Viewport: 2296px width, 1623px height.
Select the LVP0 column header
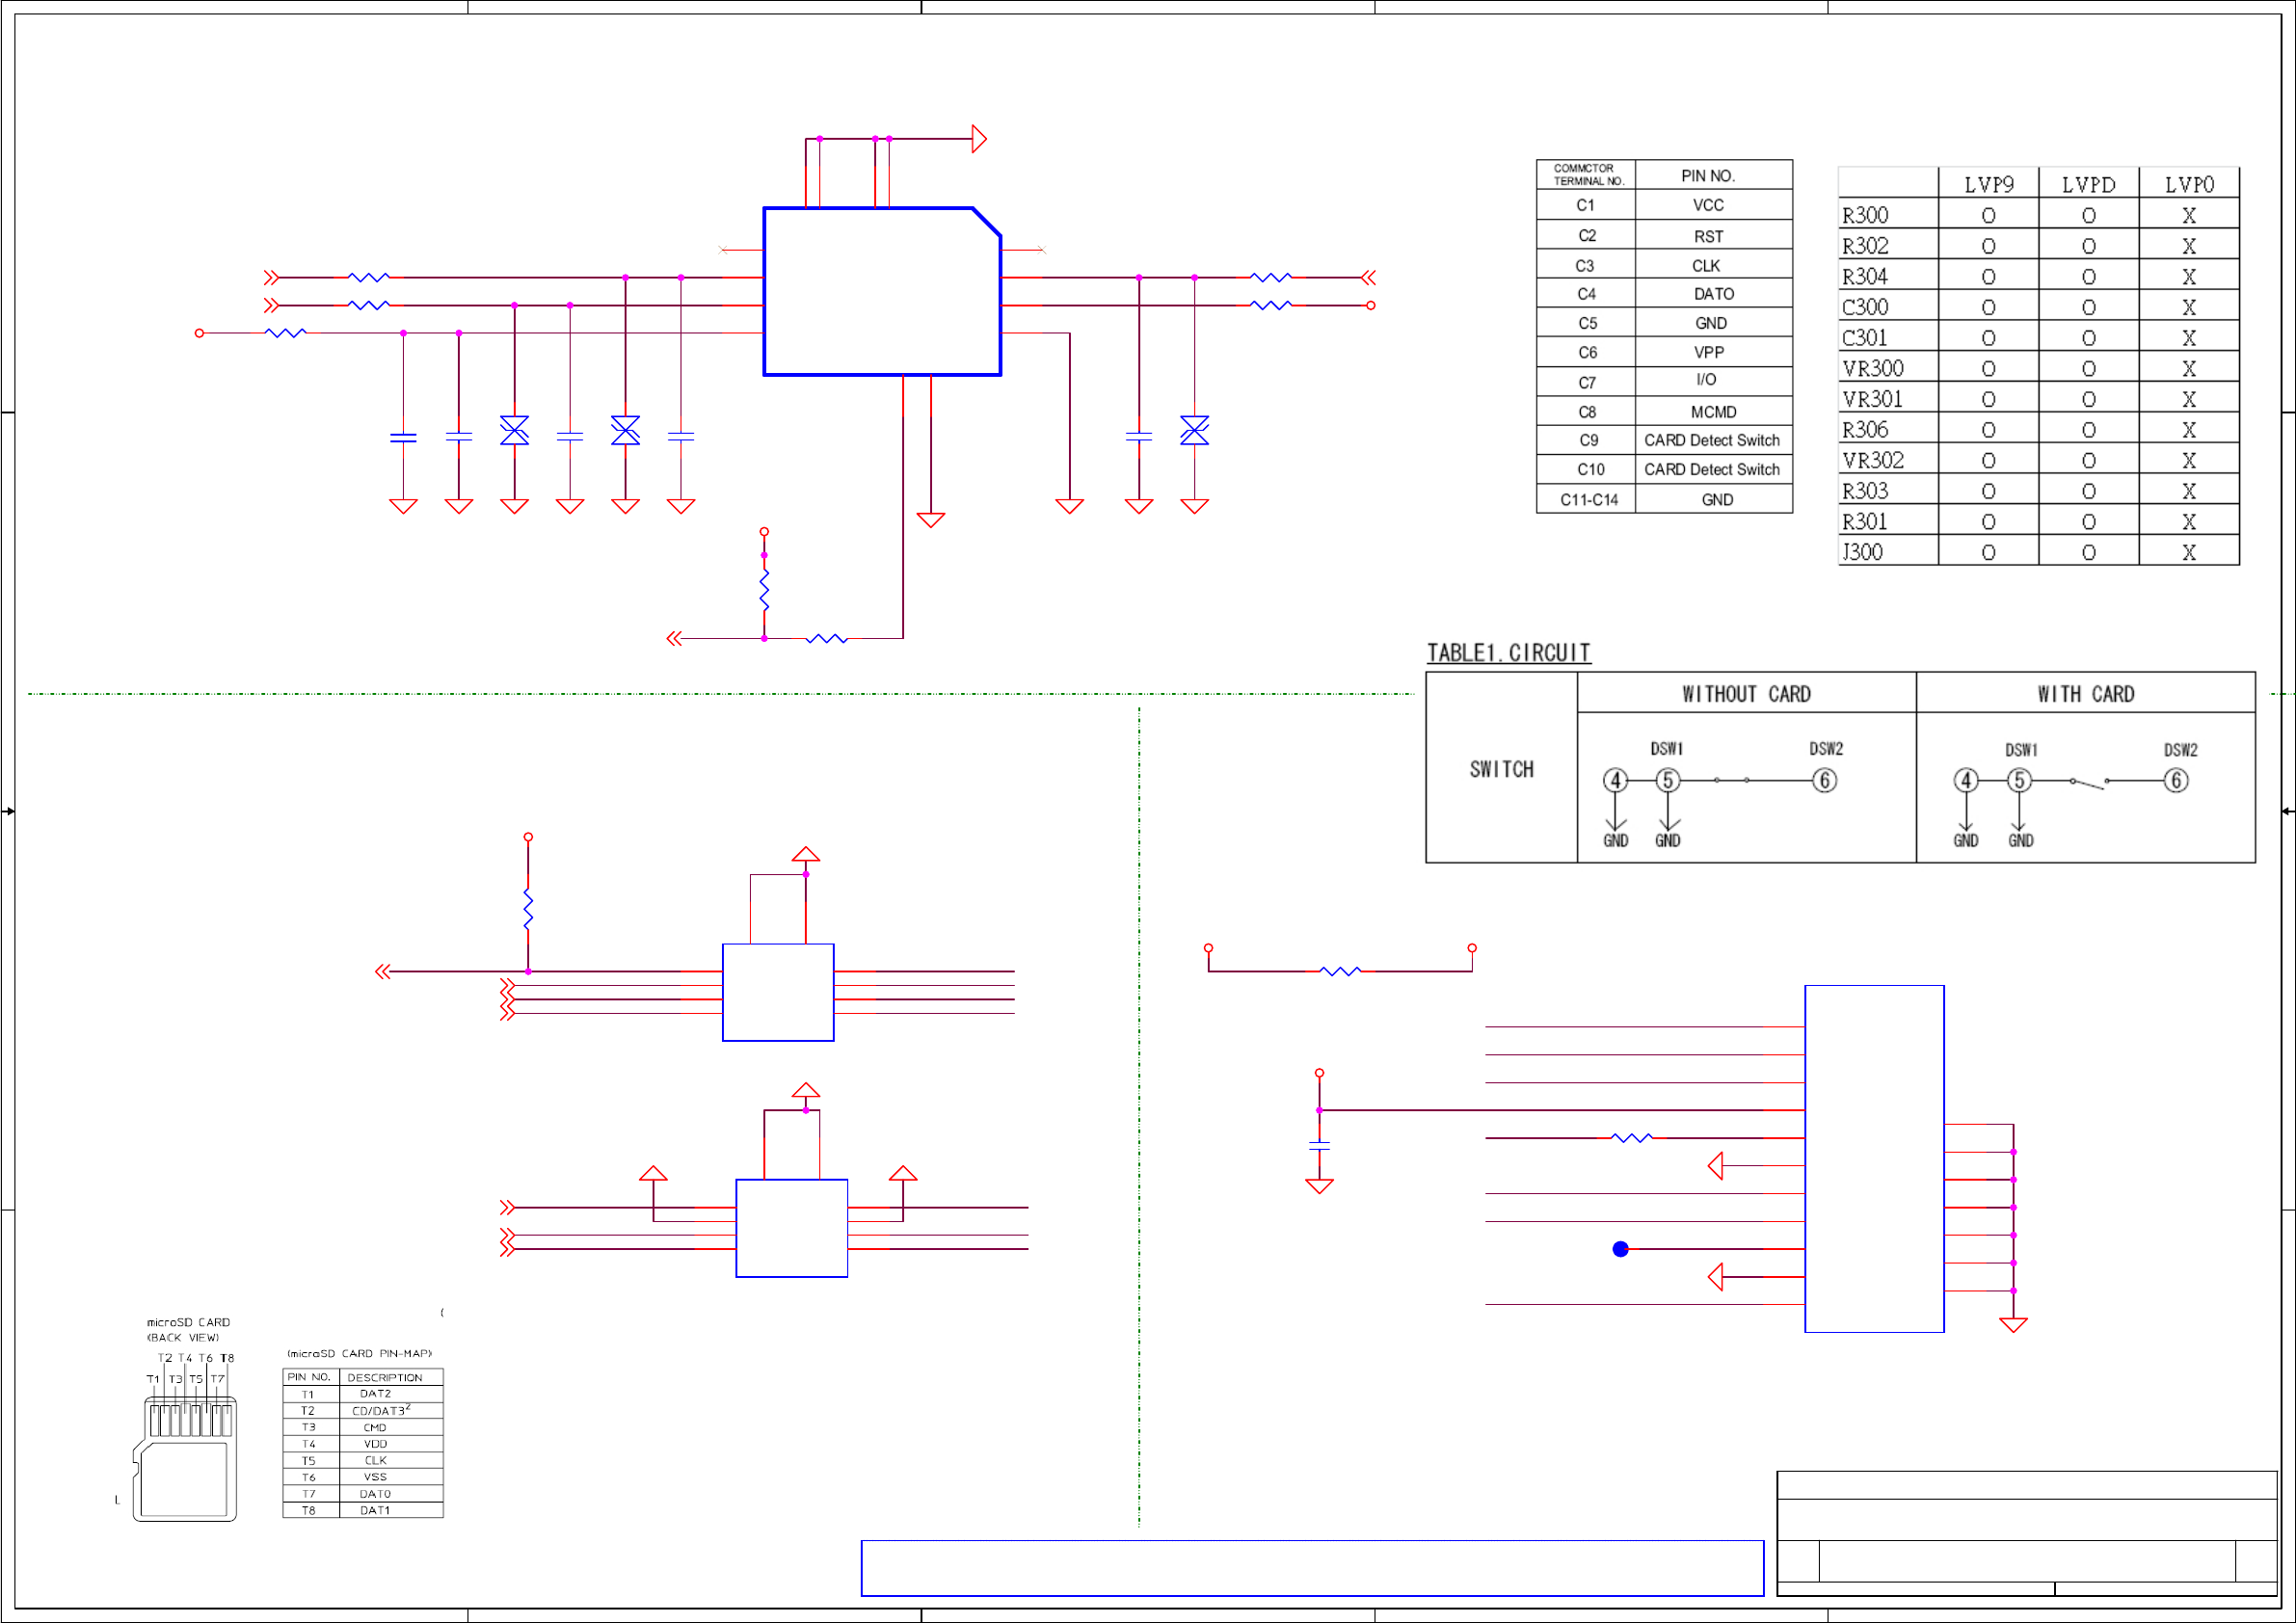tap(2188, 184)
